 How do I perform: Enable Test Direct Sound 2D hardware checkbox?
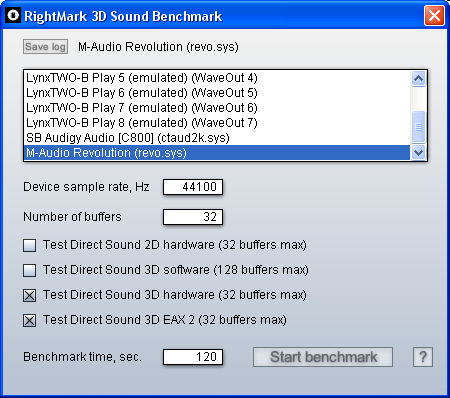click(29, 245)
